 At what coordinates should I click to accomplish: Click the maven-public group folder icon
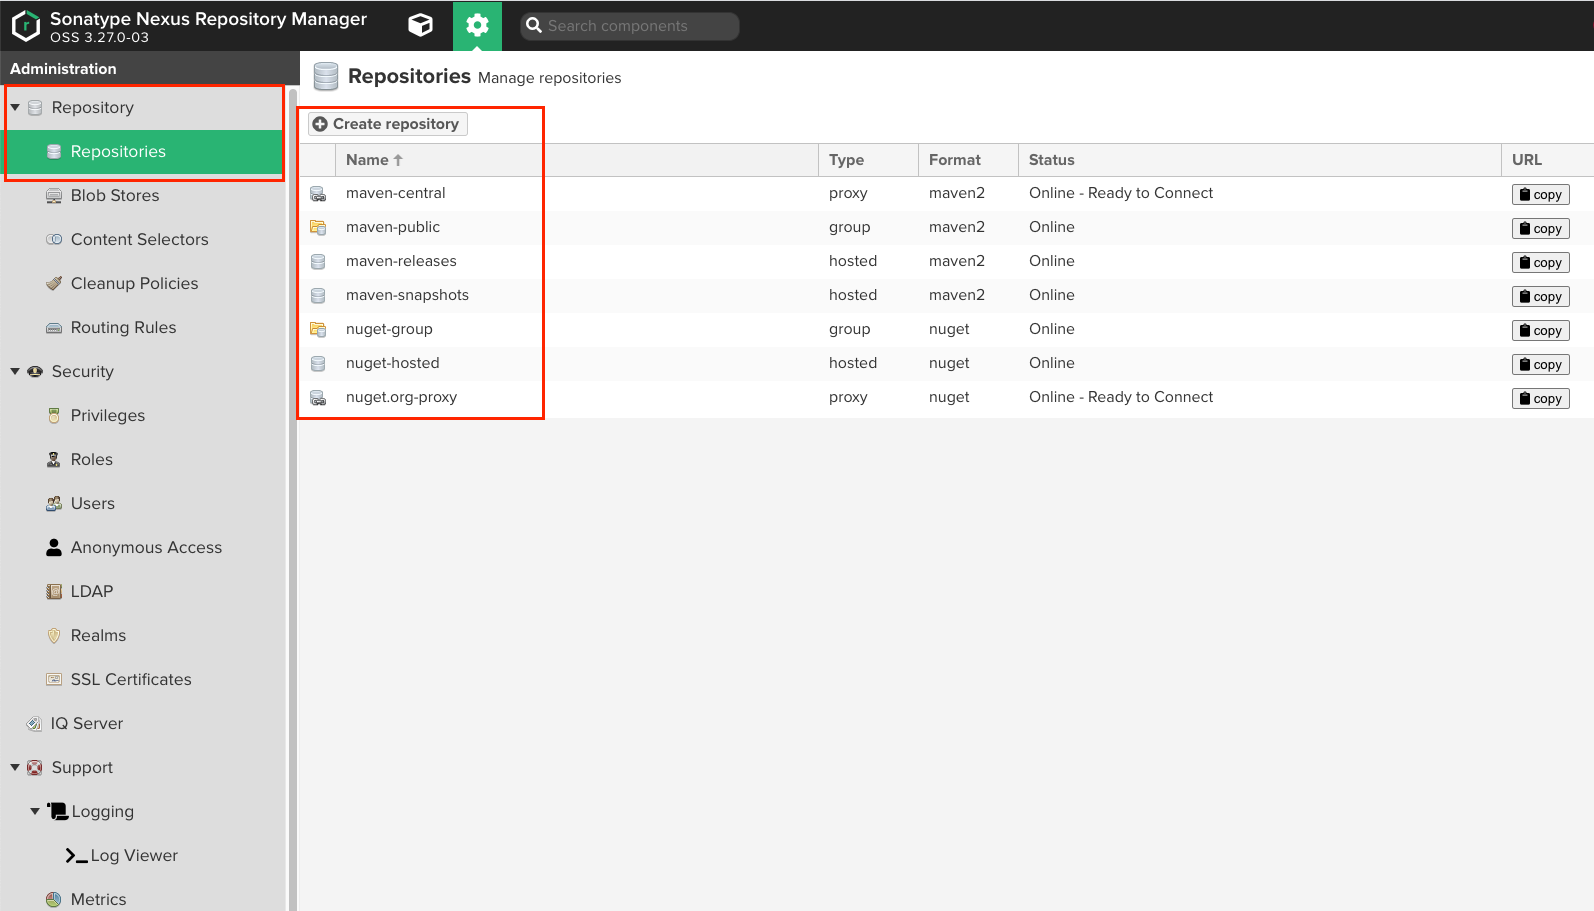pyautogui.click(x=318, y=228)
